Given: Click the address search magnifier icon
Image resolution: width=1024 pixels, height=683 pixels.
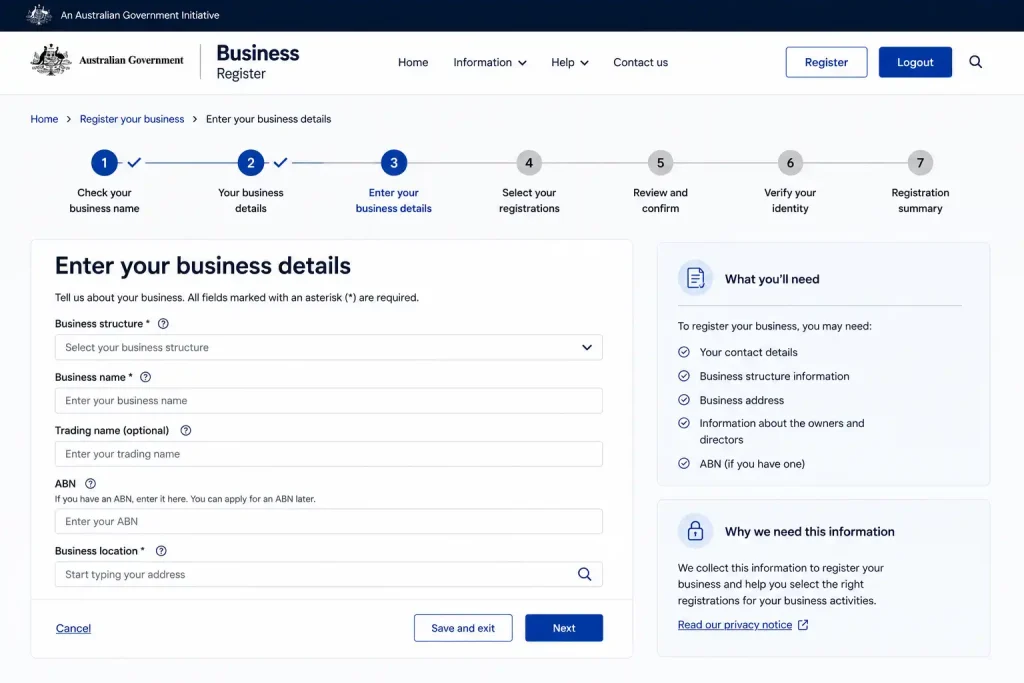Looking at the screenshot, I should tap(584, 575).
